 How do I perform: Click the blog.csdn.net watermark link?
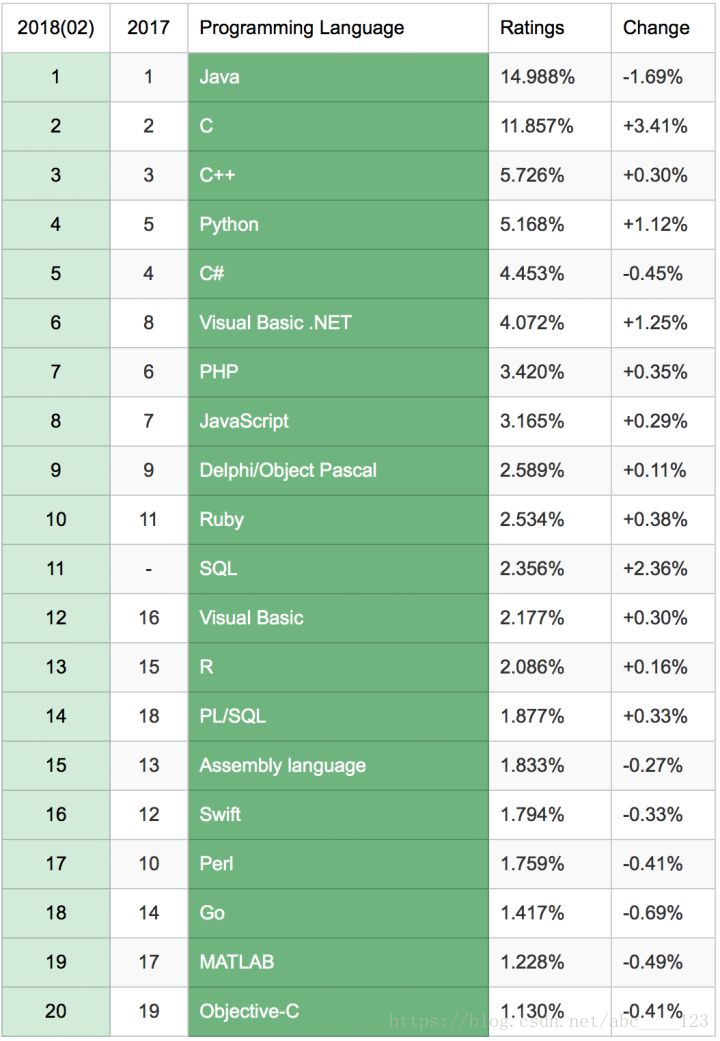click(549, 1020)
